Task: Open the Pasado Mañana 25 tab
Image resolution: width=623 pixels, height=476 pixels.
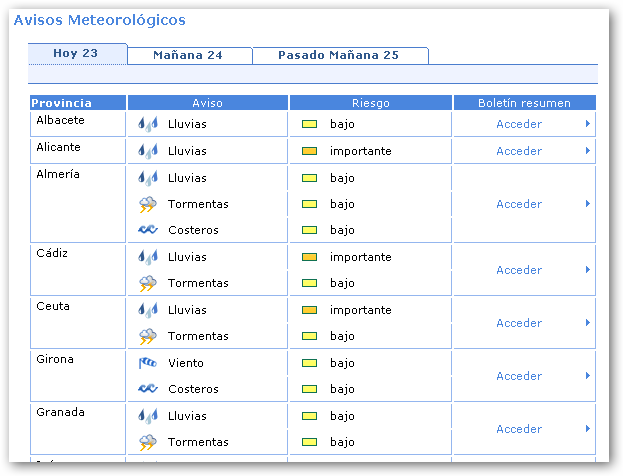Action: click(338, 56)
